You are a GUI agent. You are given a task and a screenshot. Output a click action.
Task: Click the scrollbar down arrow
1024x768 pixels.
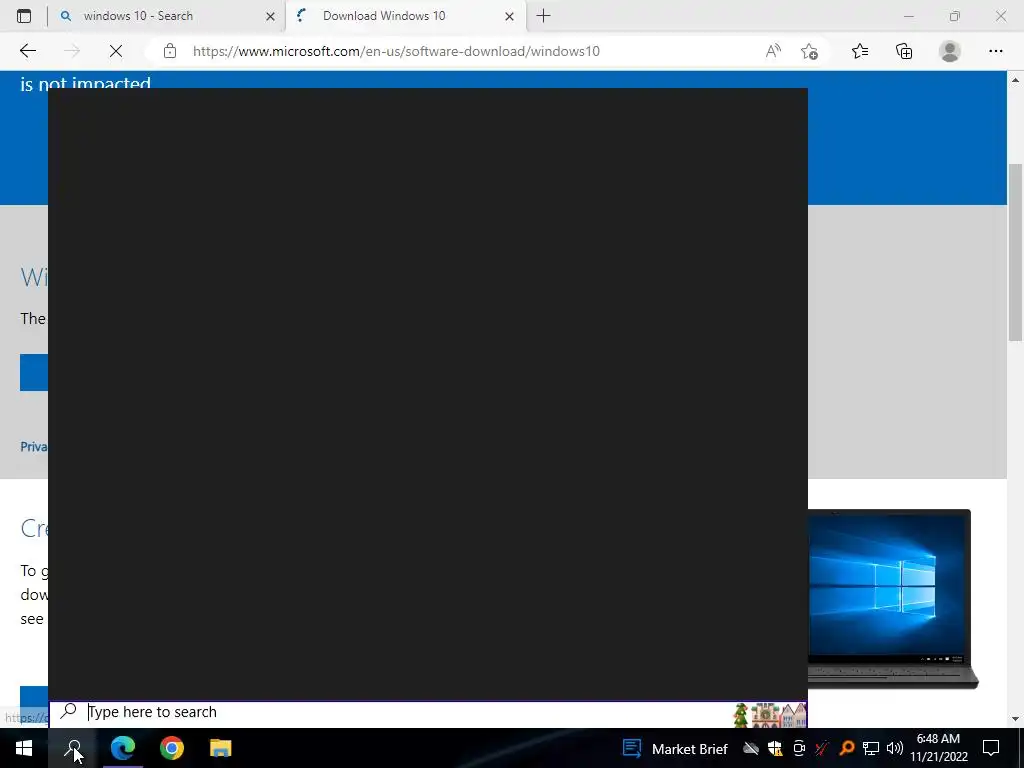click(1015, 719)
